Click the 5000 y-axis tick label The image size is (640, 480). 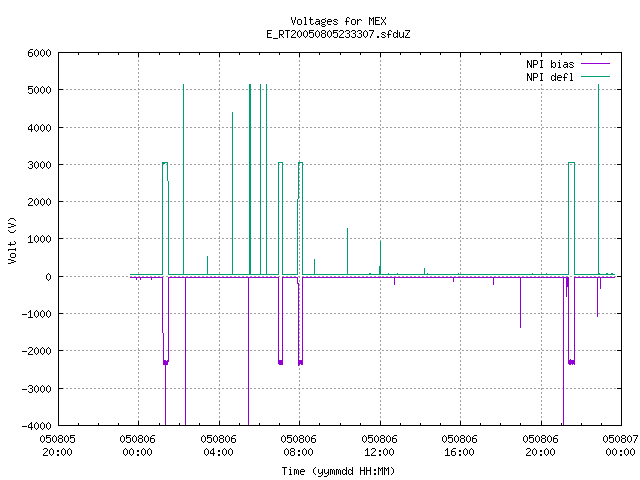(40, 90)
